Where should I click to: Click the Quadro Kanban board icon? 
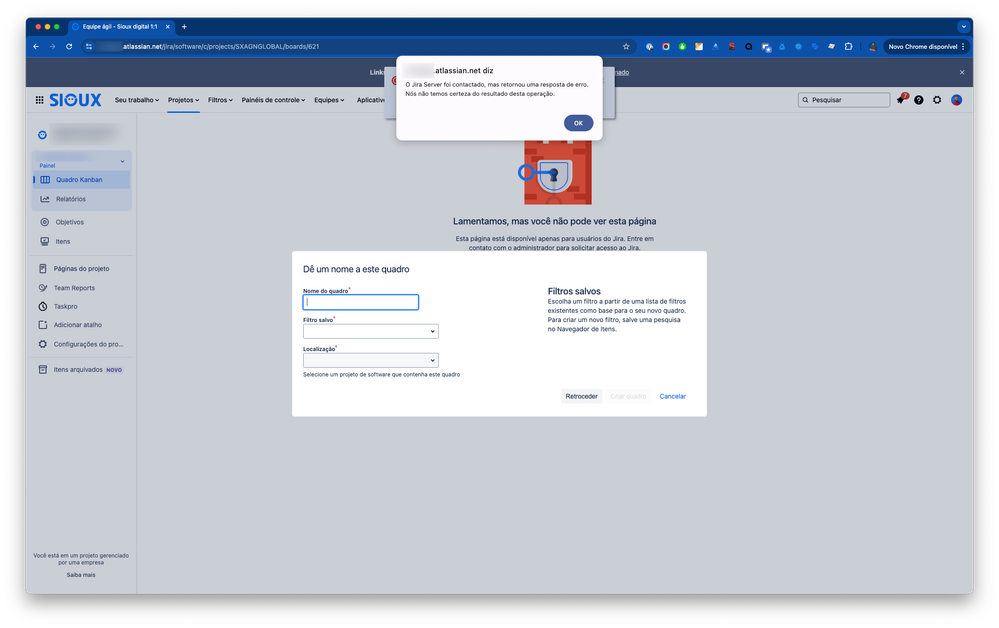[45, 180]
